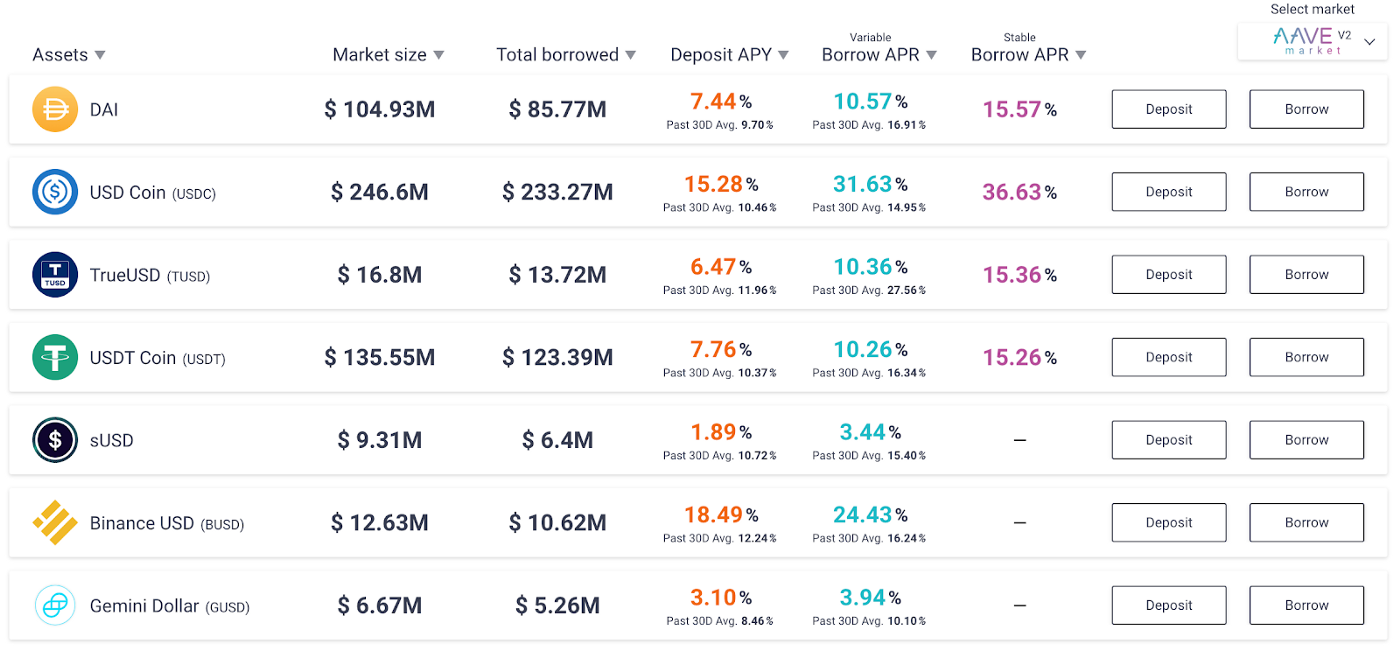This screenshot has height=650, width=1400.
Task: Click TrueUSD market size $ 16.8M
Action: 380,275
